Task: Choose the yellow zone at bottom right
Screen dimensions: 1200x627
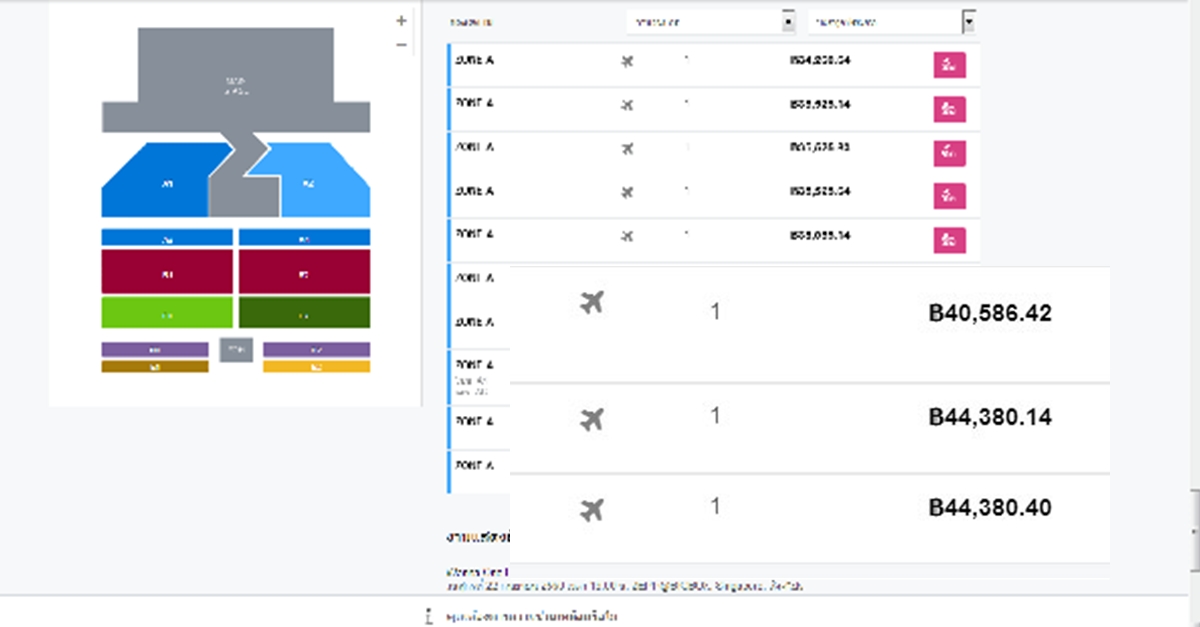Action: tap(316, 367)
